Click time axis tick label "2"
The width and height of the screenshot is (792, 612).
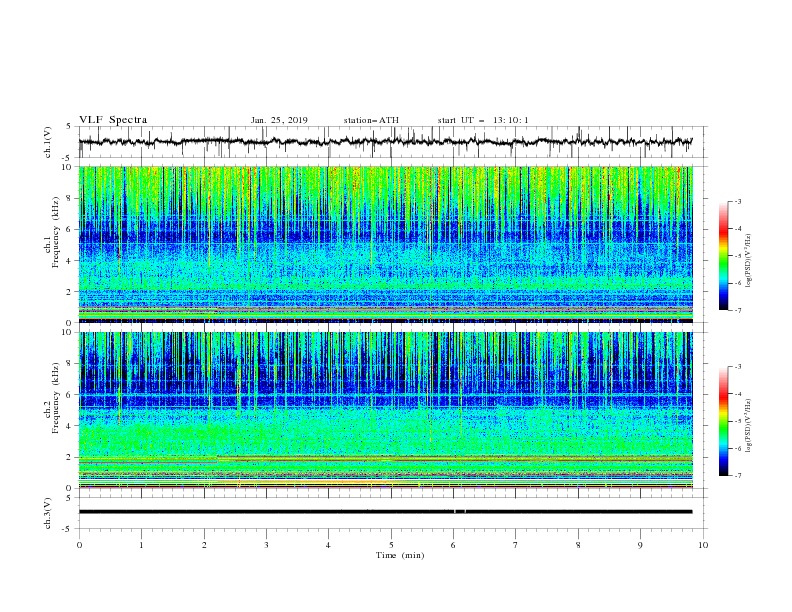(x=204, y=545)
